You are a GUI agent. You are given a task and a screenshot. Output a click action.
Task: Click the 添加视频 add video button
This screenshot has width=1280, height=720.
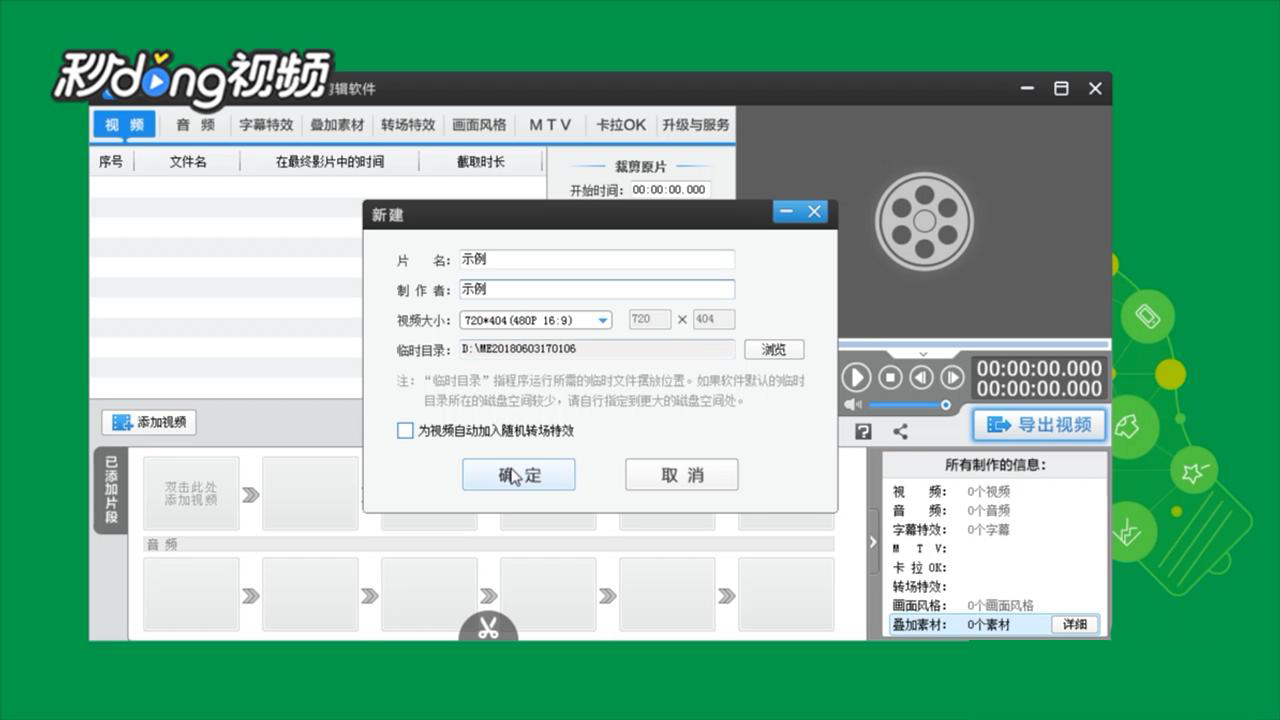click(x=149, y=422)
